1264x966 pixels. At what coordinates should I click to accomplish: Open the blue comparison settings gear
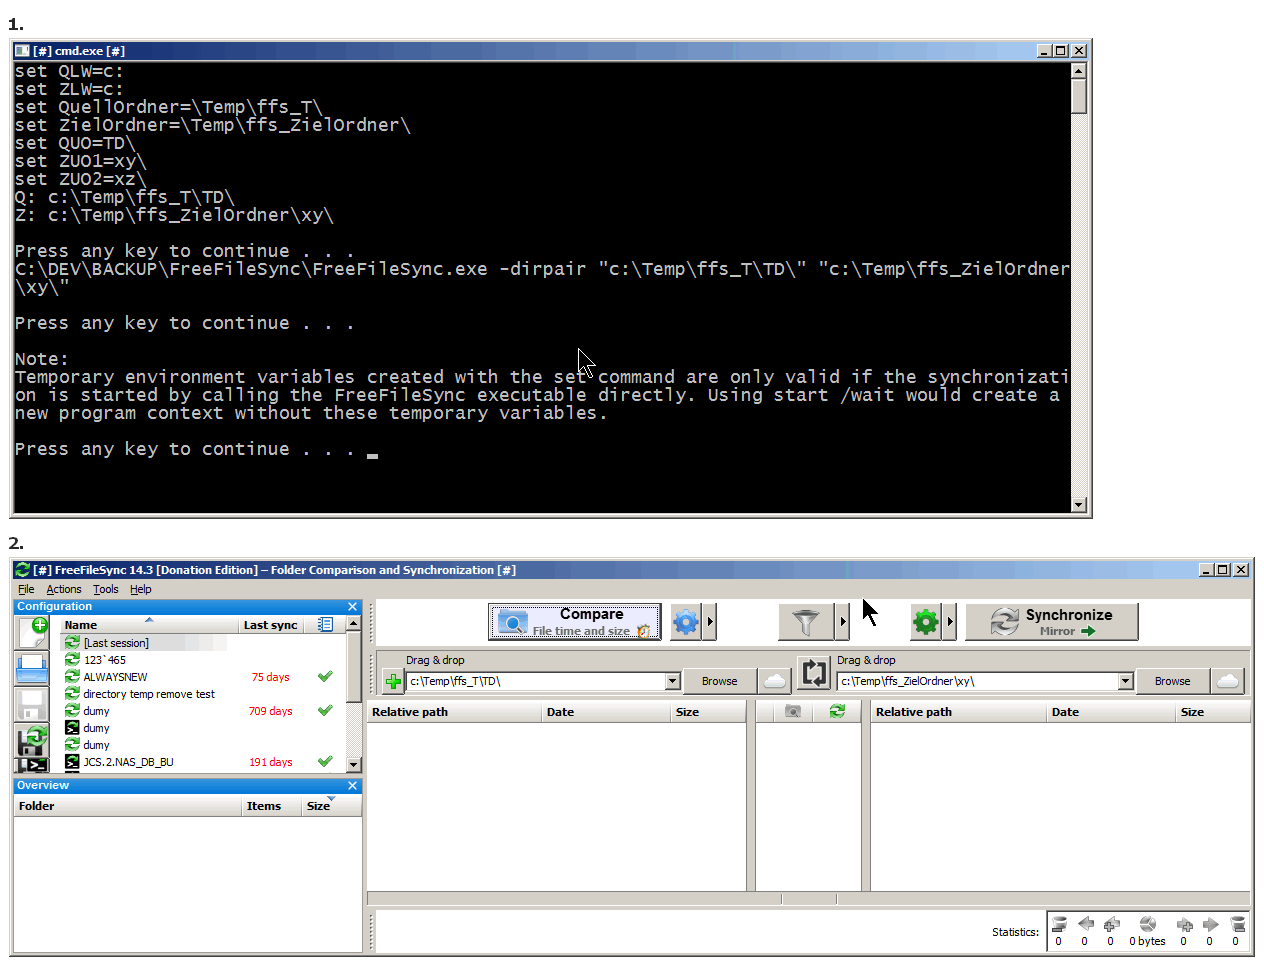pyautogui.click(x=685, y=622)
